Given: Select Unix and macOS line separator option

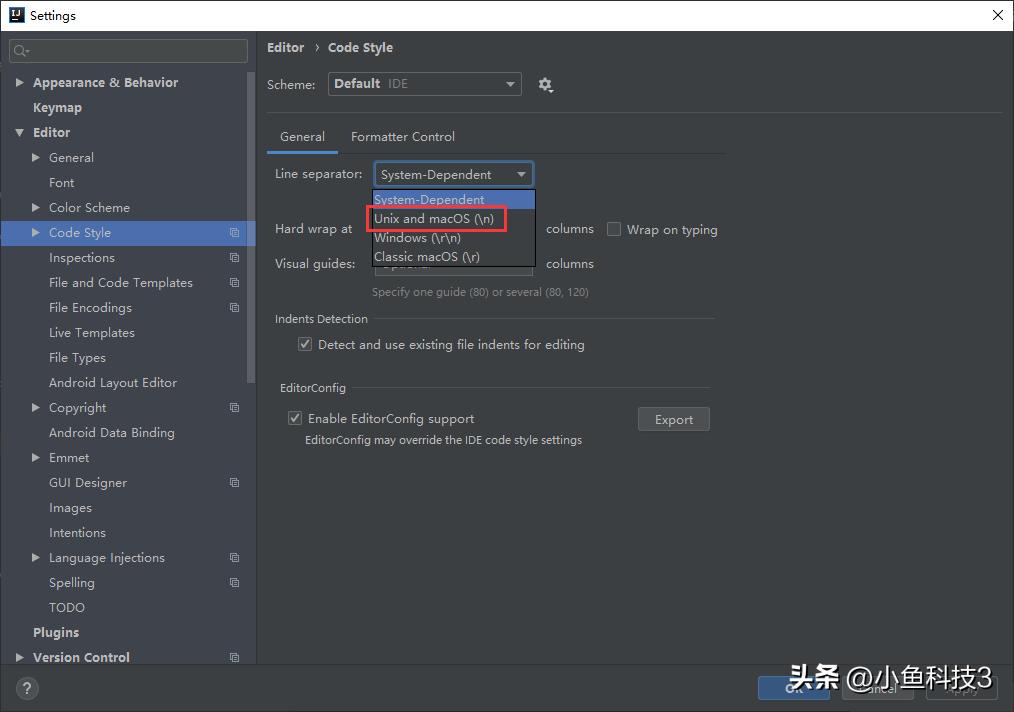Looking at the screenshot, I should 436,218.
